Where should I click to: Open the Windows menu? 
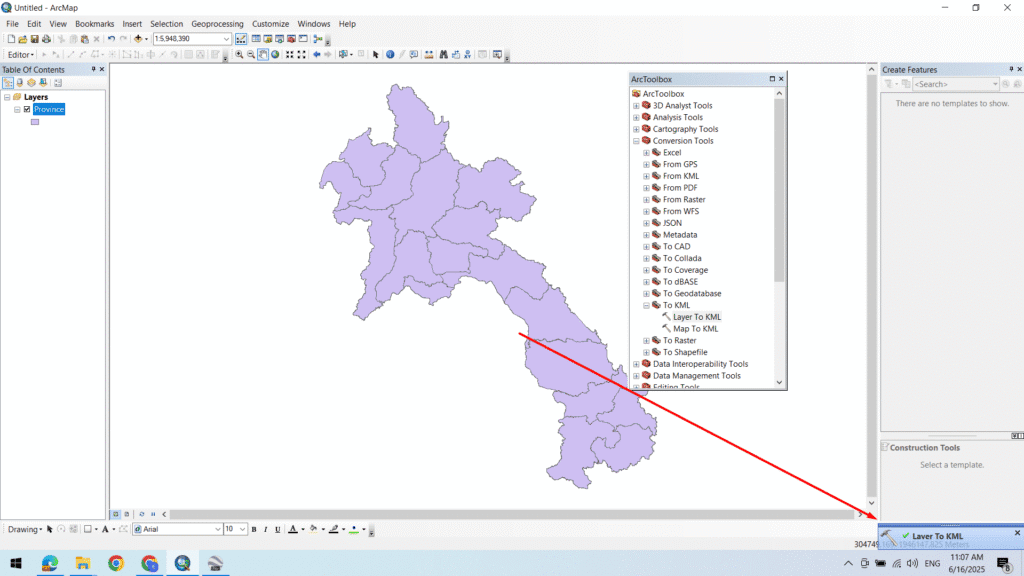click(313, 24)
